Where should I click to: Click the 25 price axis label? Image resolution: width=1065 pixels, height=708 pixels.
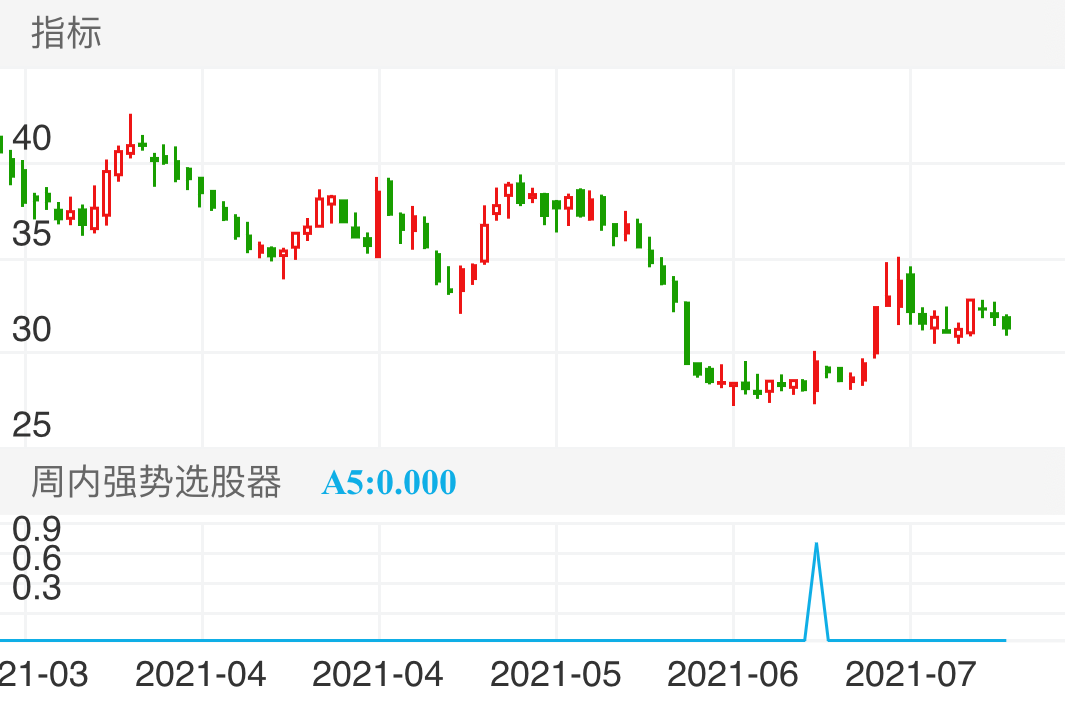point(31,425)
